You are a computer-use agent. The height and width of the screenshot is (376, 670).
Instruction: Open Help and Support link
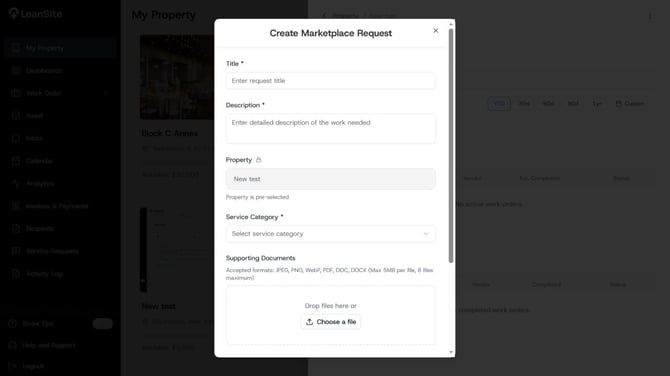coord(49,345)
